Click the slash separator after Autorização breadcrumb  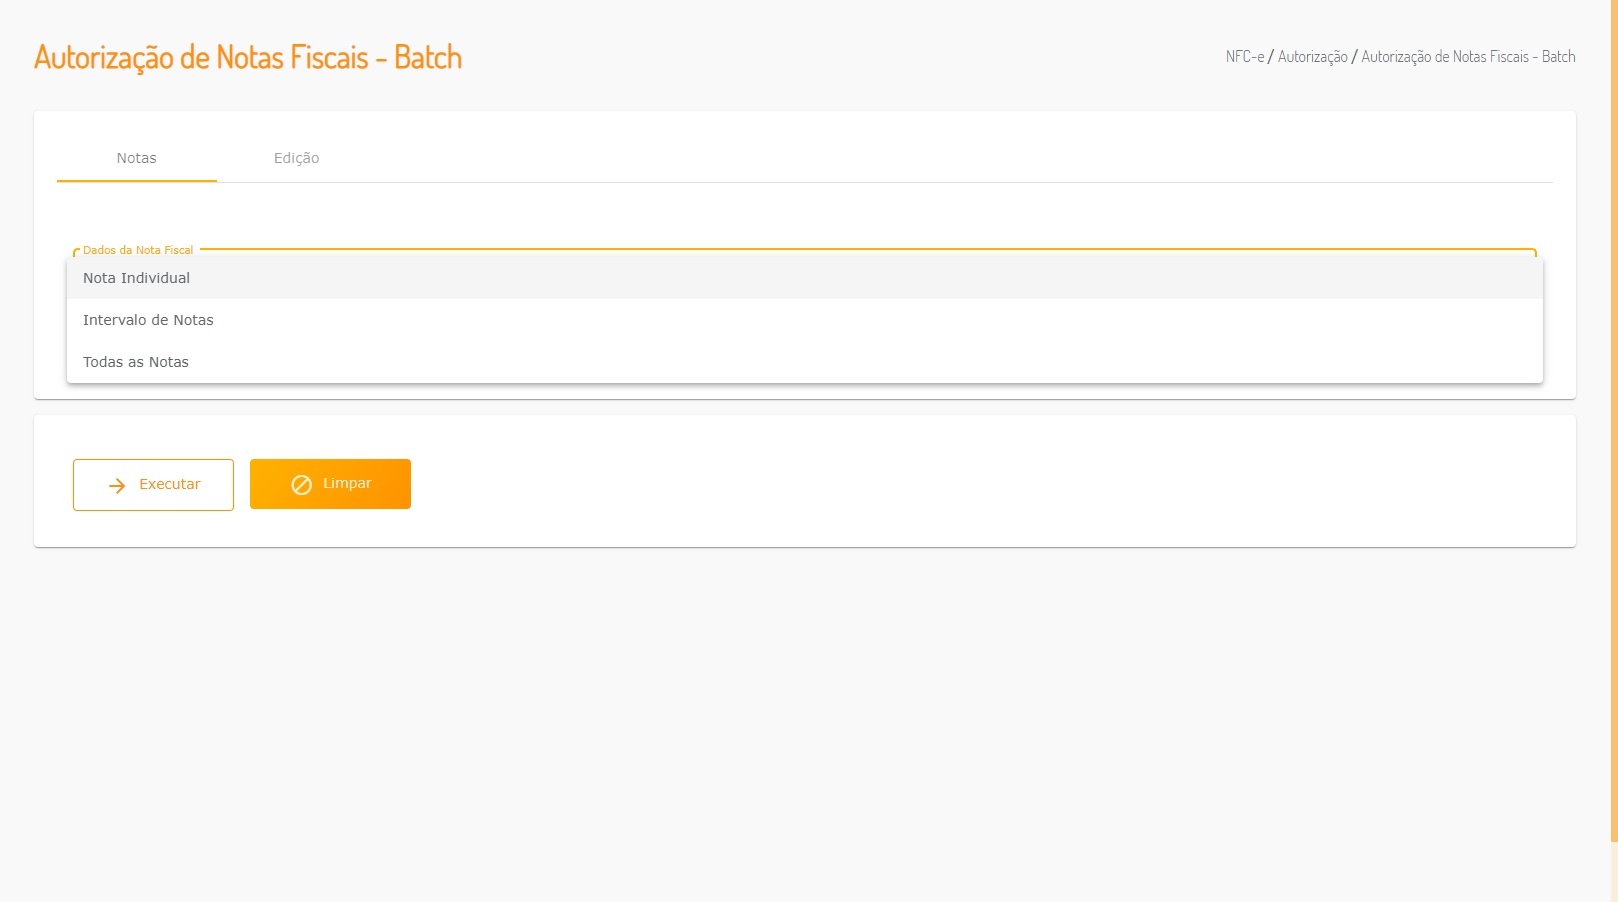pyautogui.click(x=1355, y=57)
